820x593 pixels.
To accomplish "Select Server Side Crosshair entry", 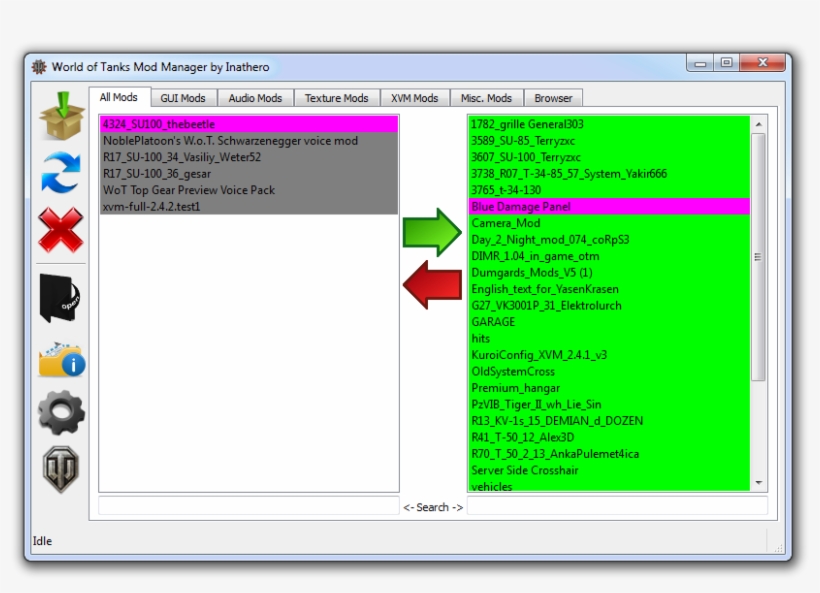I will coord(609,470).
